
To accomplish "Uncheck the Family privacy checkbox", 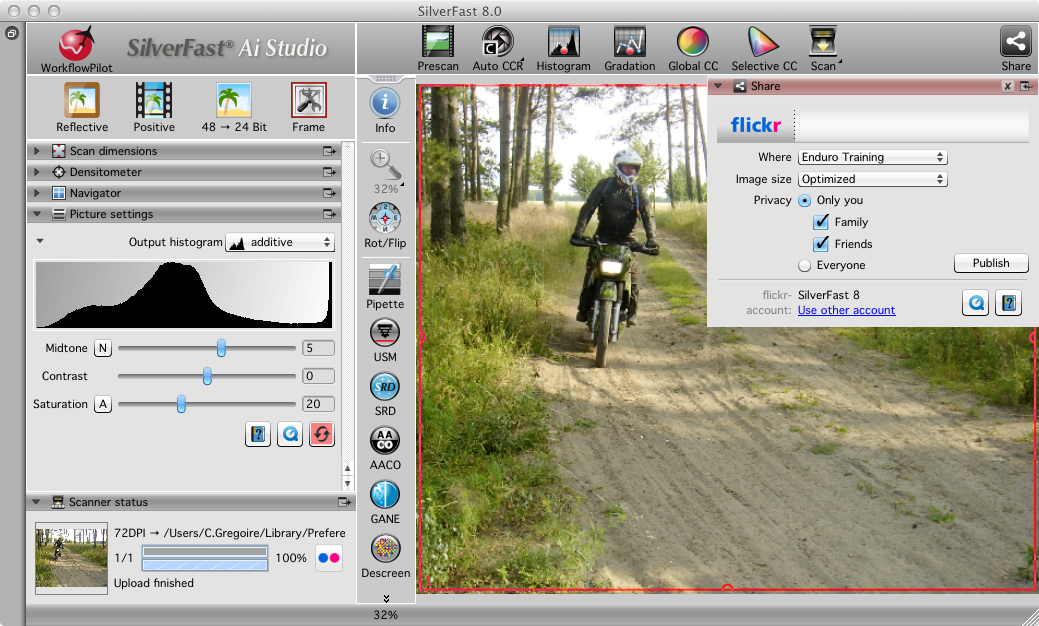I will click(x=821, y=222).
